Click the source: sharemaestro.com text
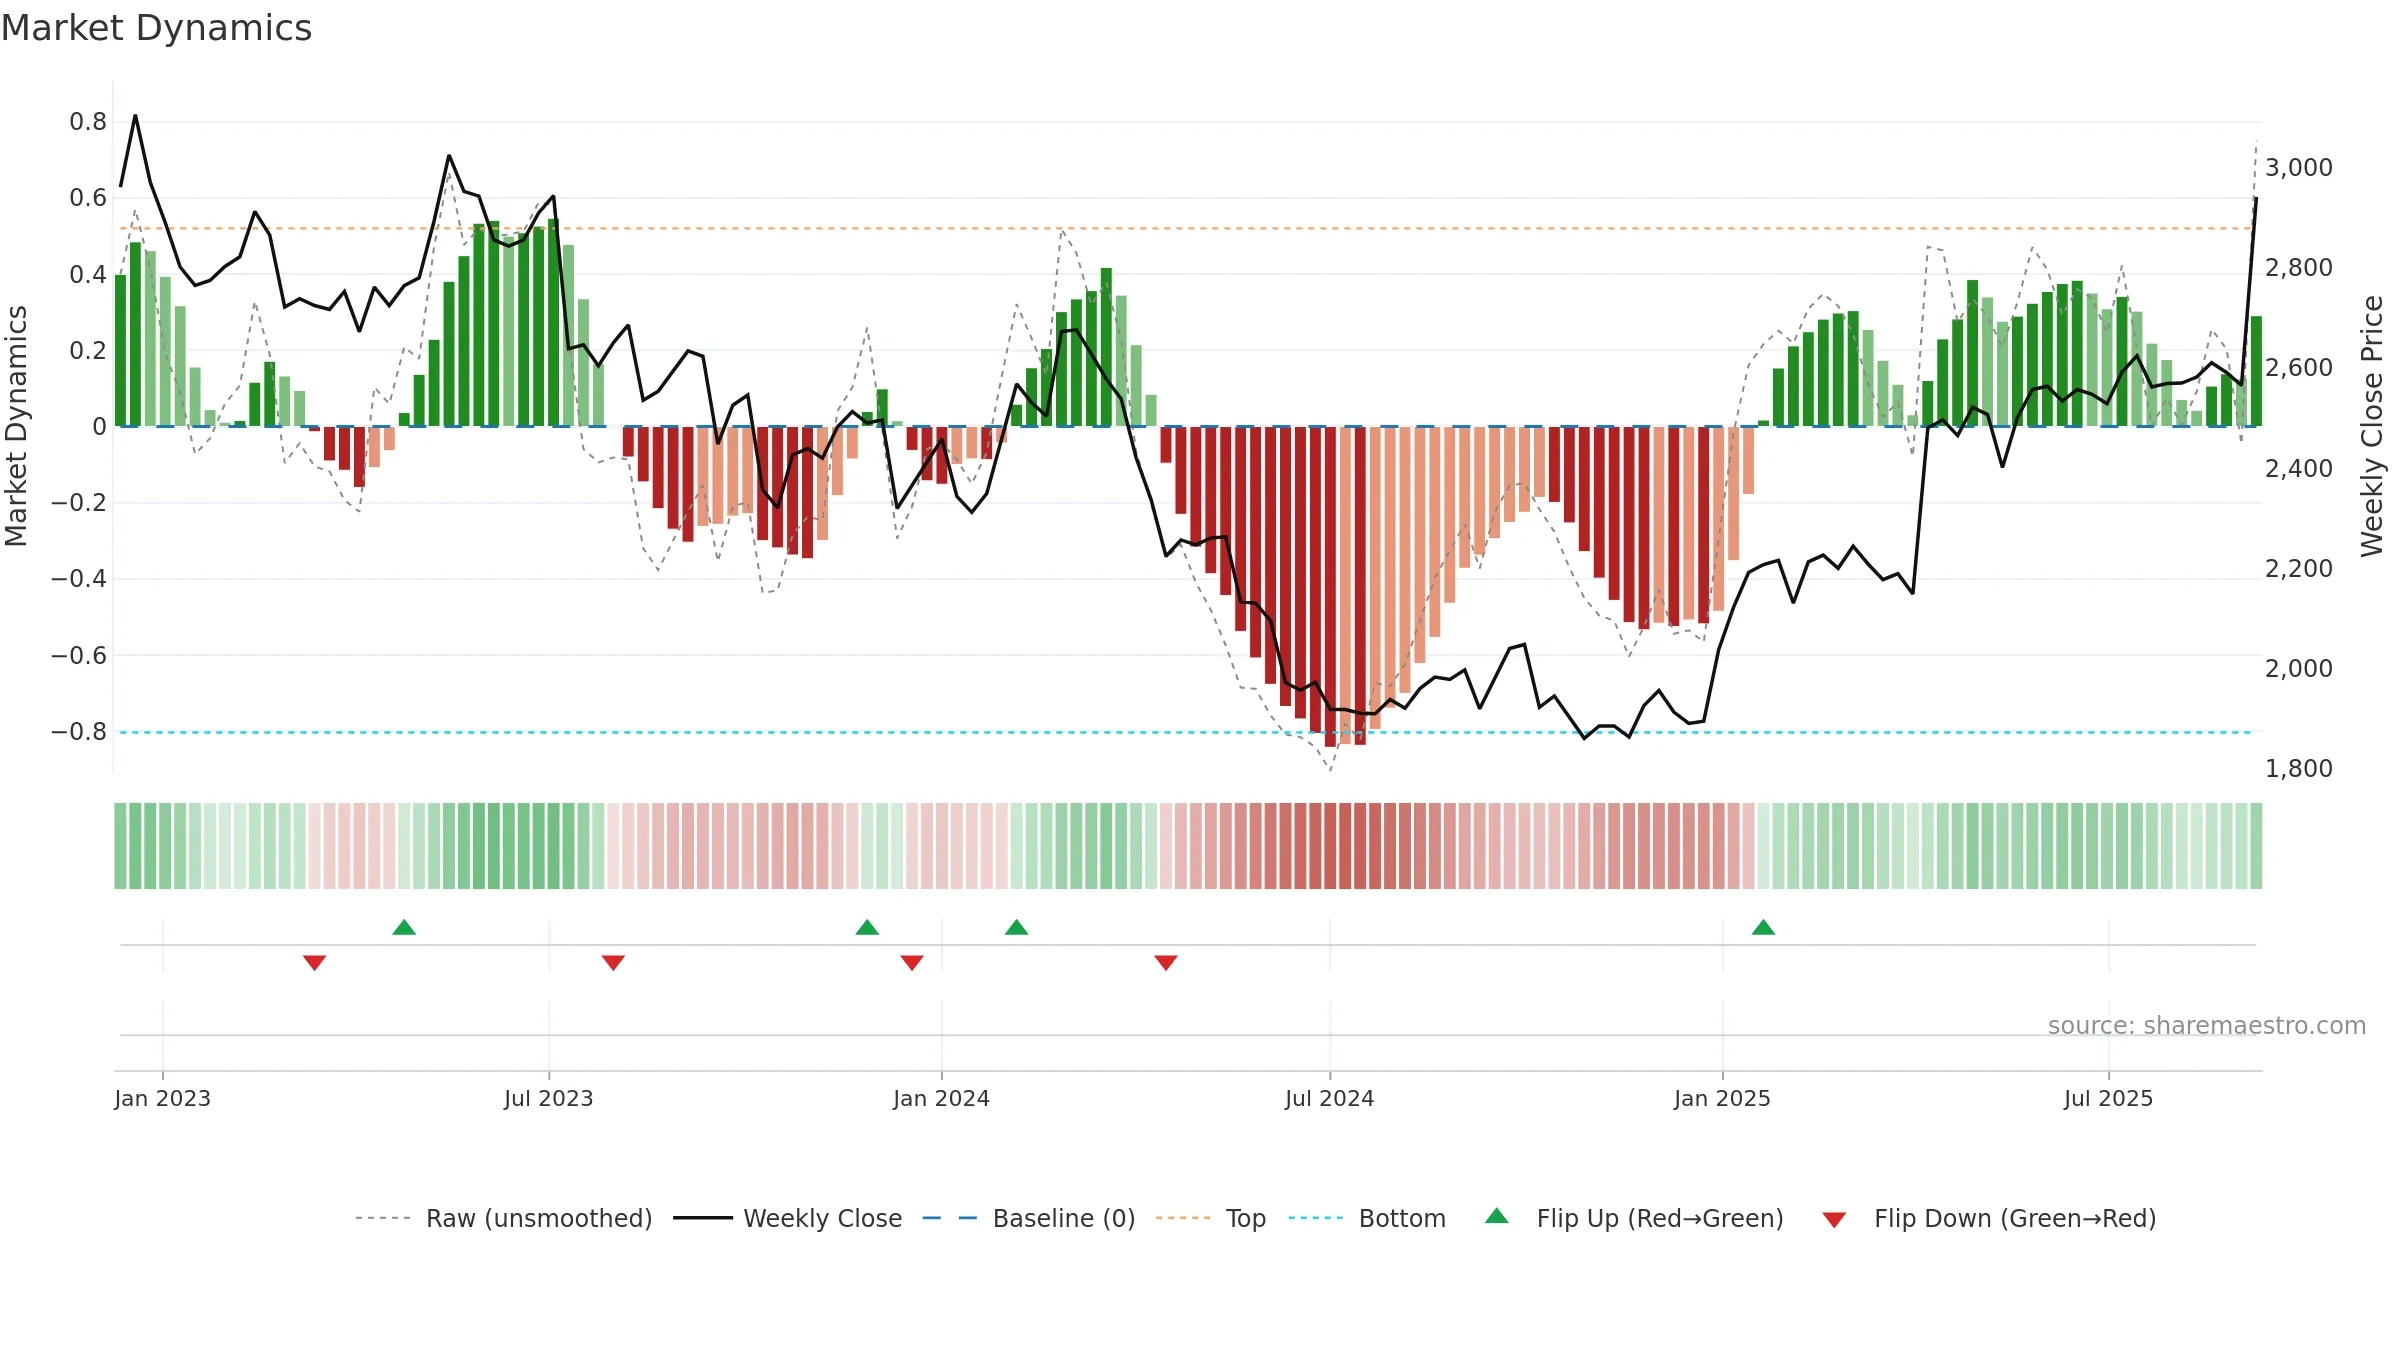The height and width of the screenshot is (1350, 2400). [x=2207, y=1025]
